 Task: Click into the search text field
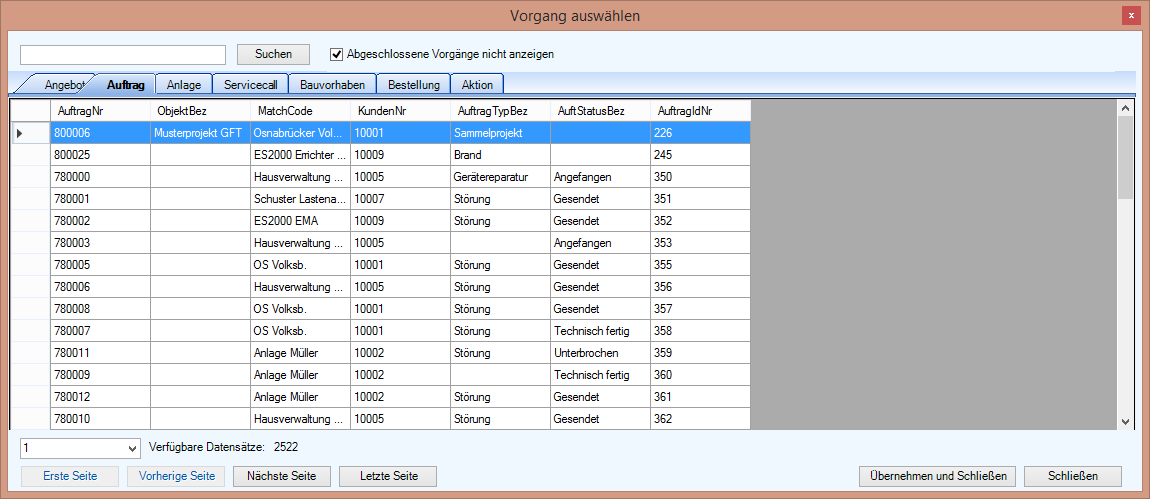[x=123, y=54]
